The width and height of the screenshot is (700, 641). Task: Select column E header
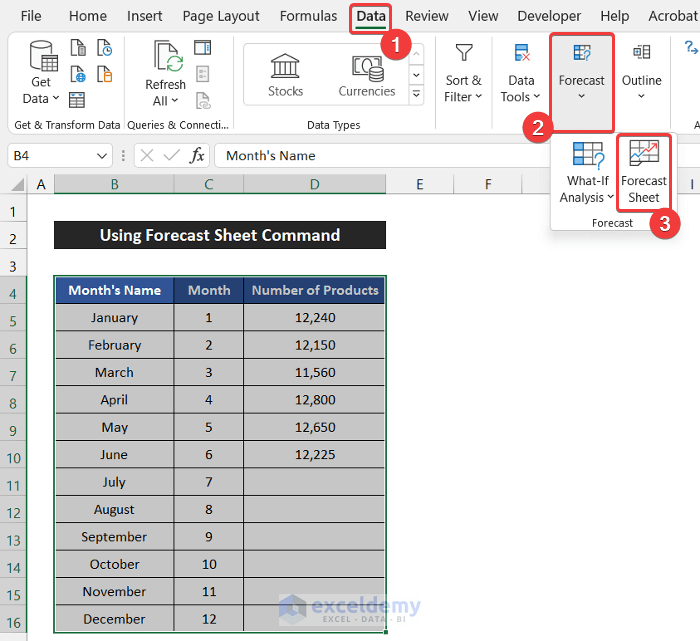click(x=420, y=184)
